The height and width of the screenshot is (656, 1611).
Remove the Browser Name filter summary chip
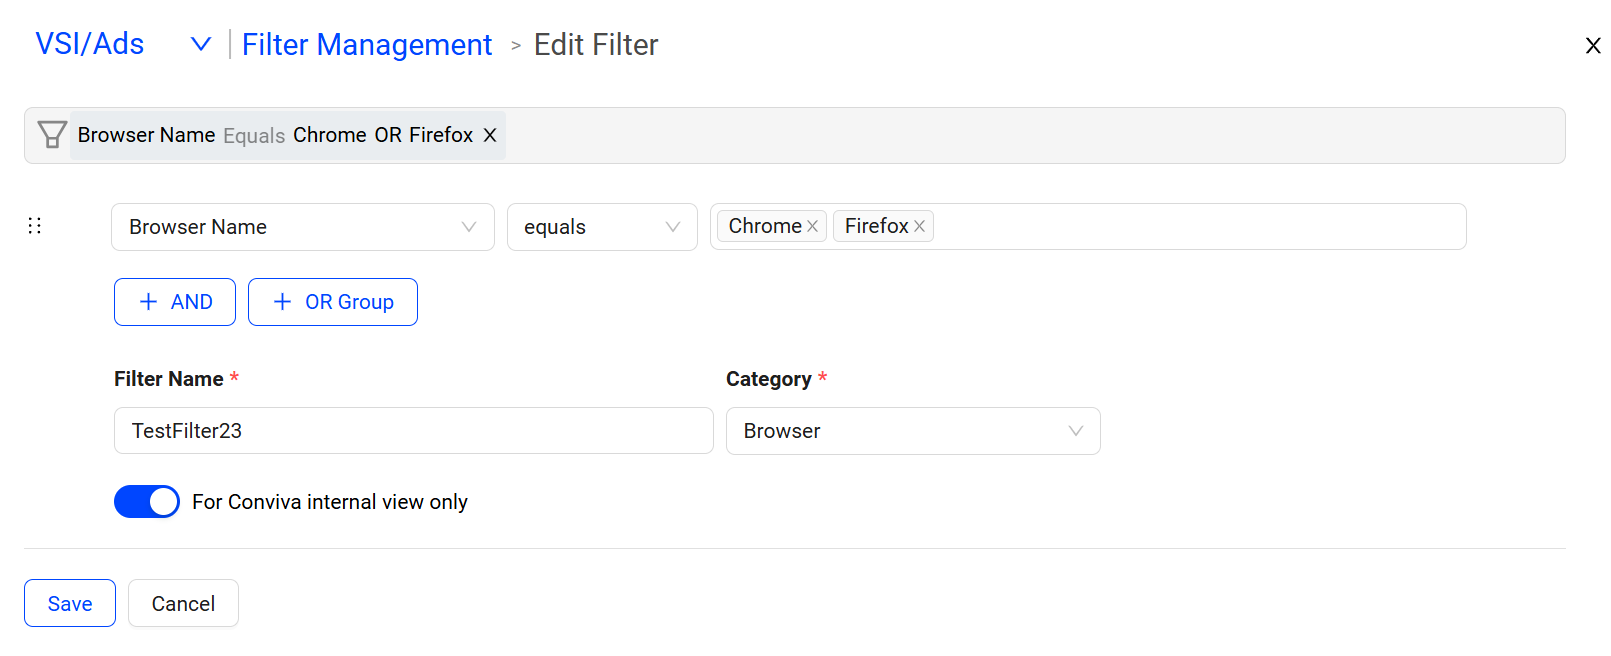490,135
